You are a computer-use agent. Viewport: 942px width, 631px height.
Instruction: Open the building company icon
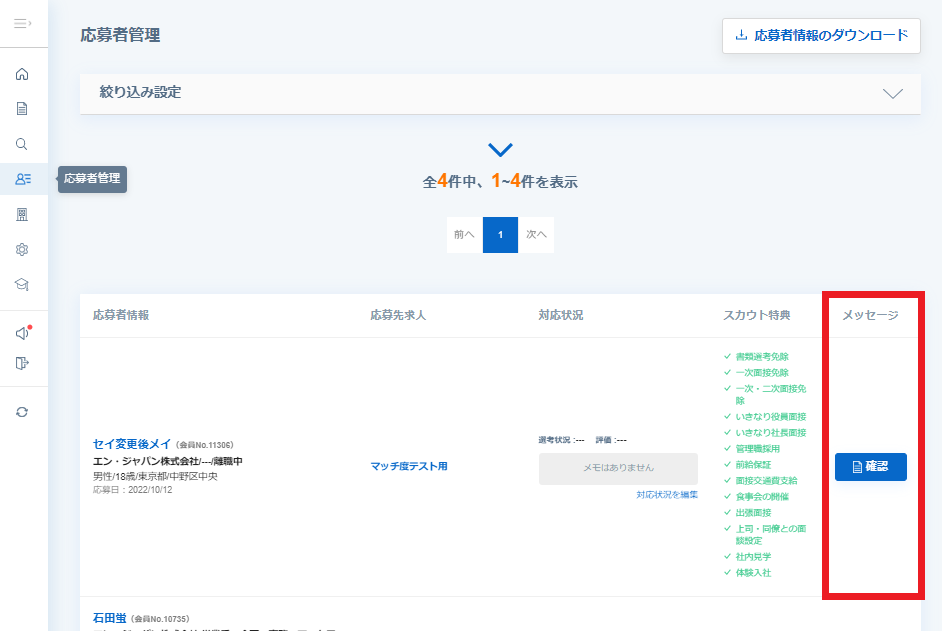click(x=22, y=215)
